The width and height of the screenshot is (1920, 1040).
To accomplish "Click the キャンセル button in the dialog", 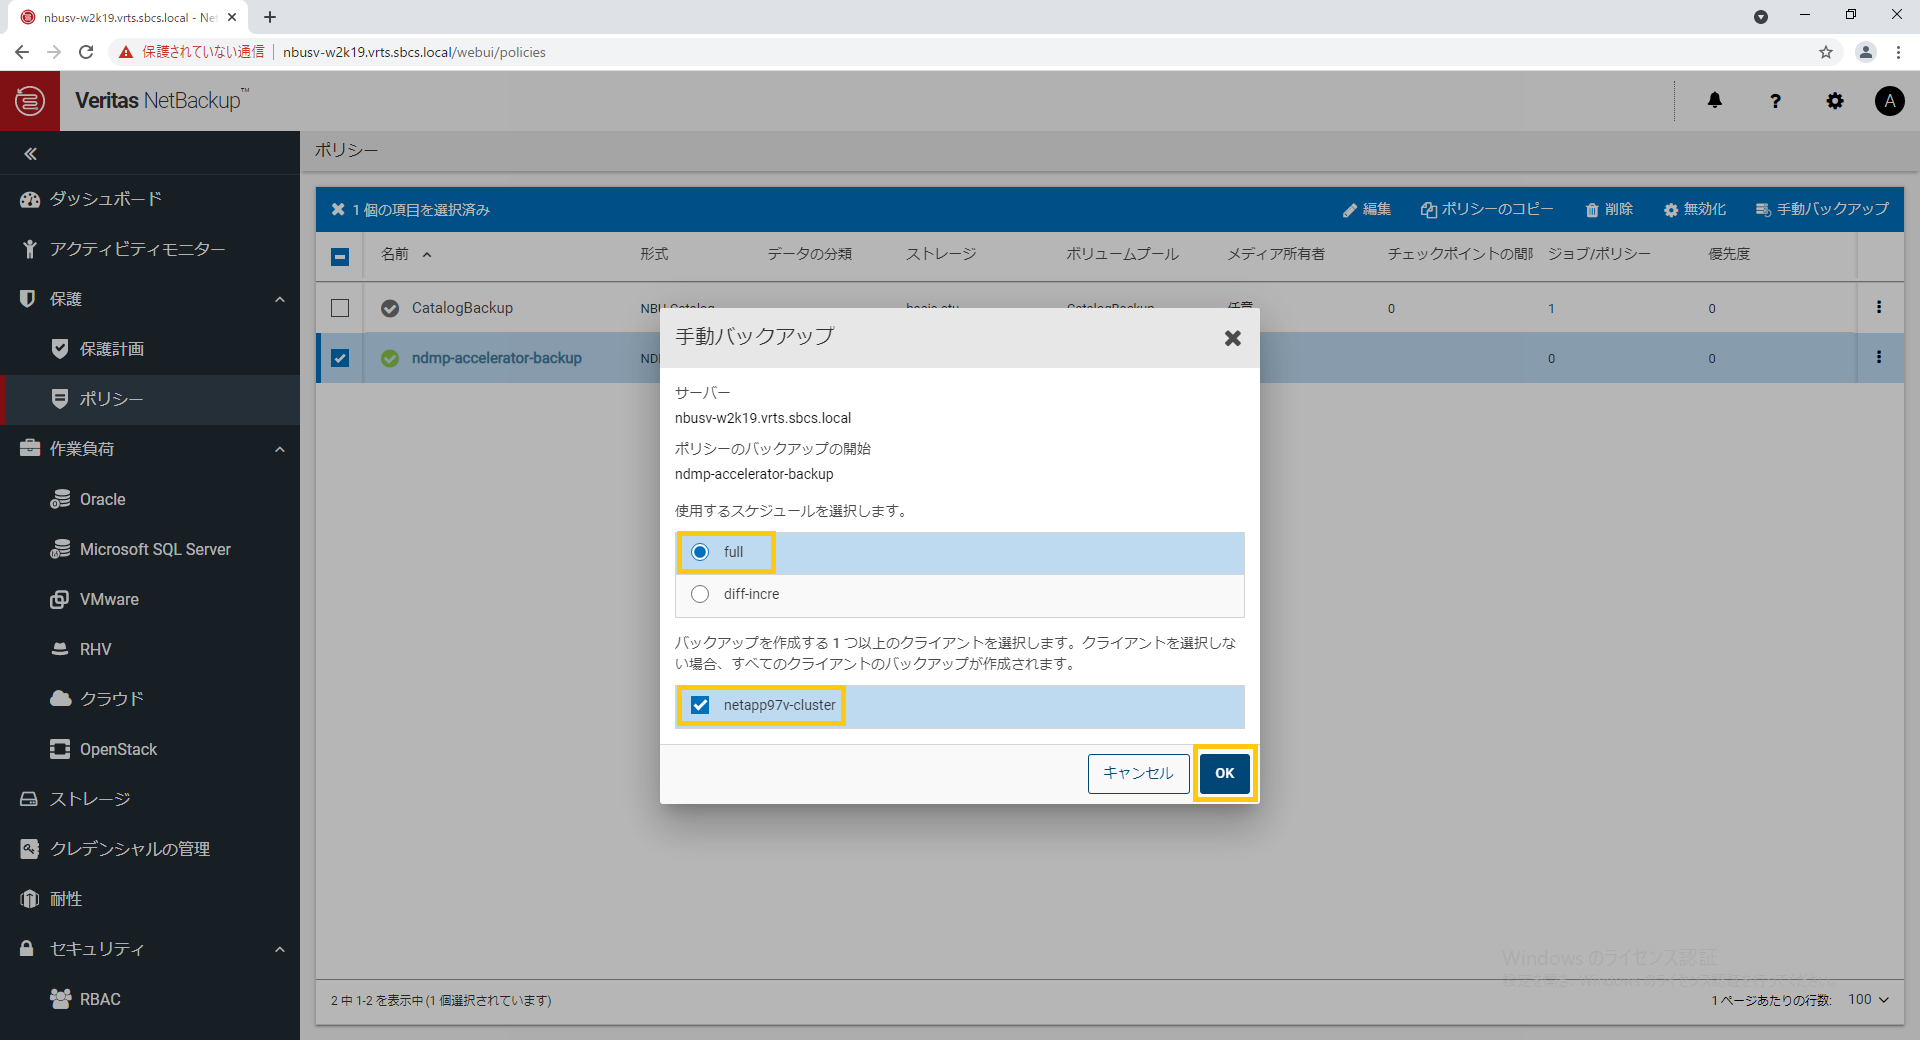I will point(1138,773).
